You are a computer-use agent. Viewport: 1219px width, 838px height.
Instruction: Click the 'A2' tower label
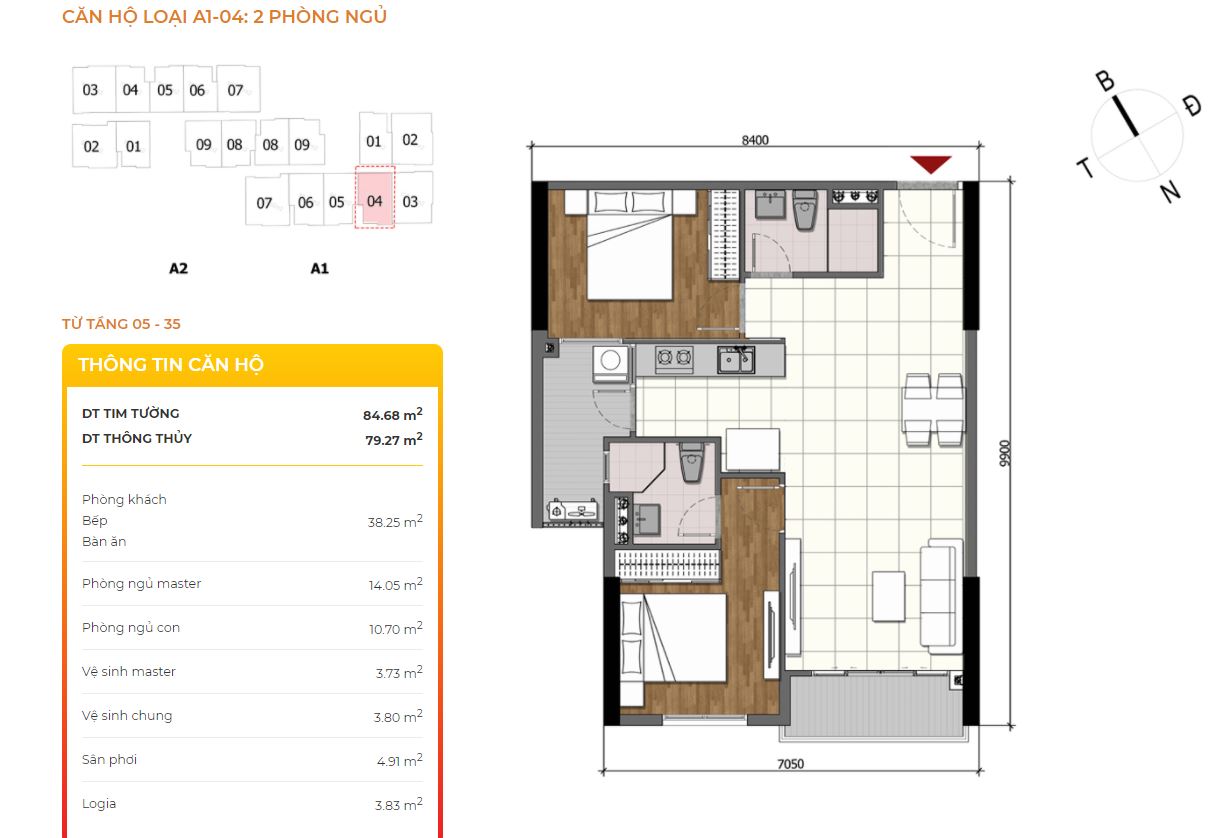click(179, 268)
